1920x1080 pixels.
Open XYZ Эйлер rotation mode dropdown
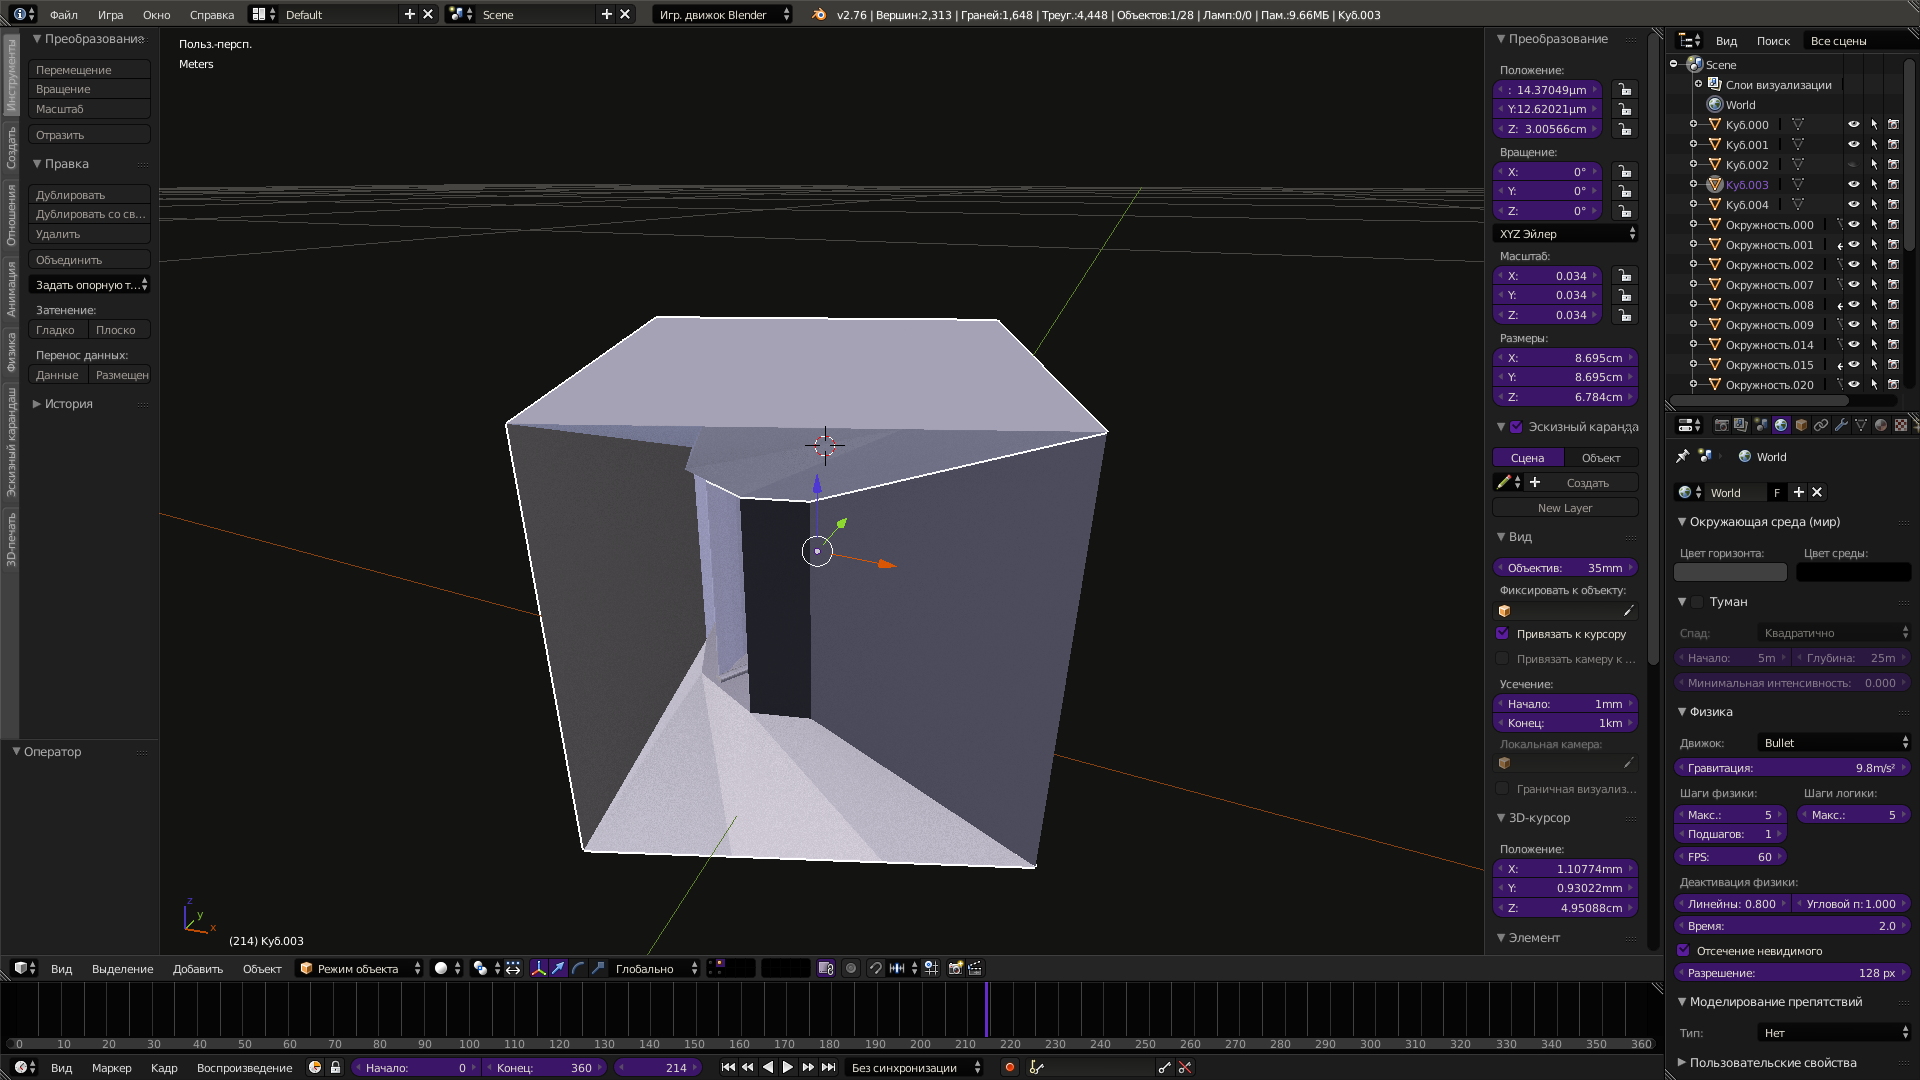tap(1565, 233)
